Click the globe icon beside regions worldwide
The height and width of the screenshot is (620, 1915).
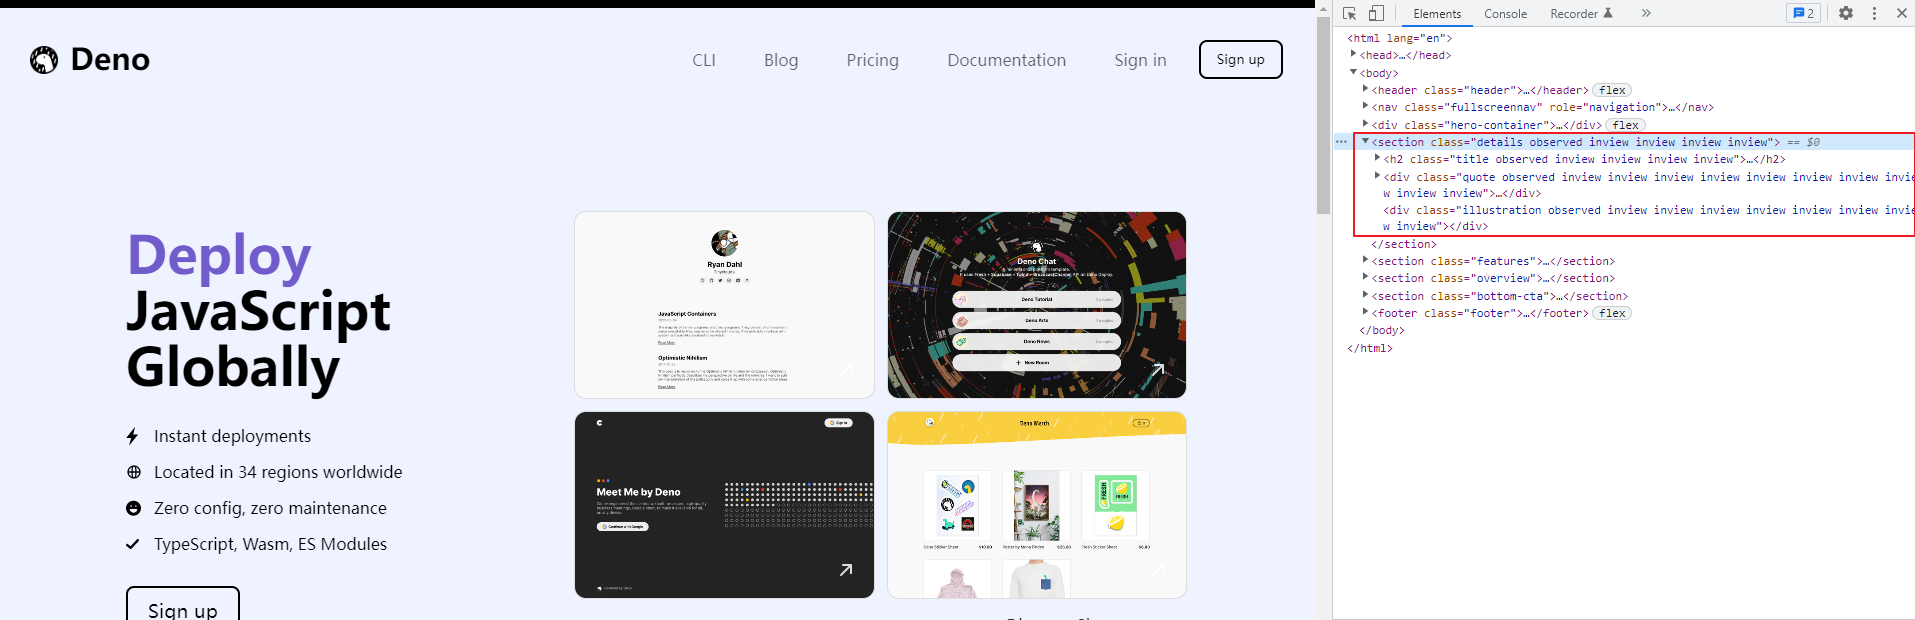pyautogui.click(x=133, y=472)
